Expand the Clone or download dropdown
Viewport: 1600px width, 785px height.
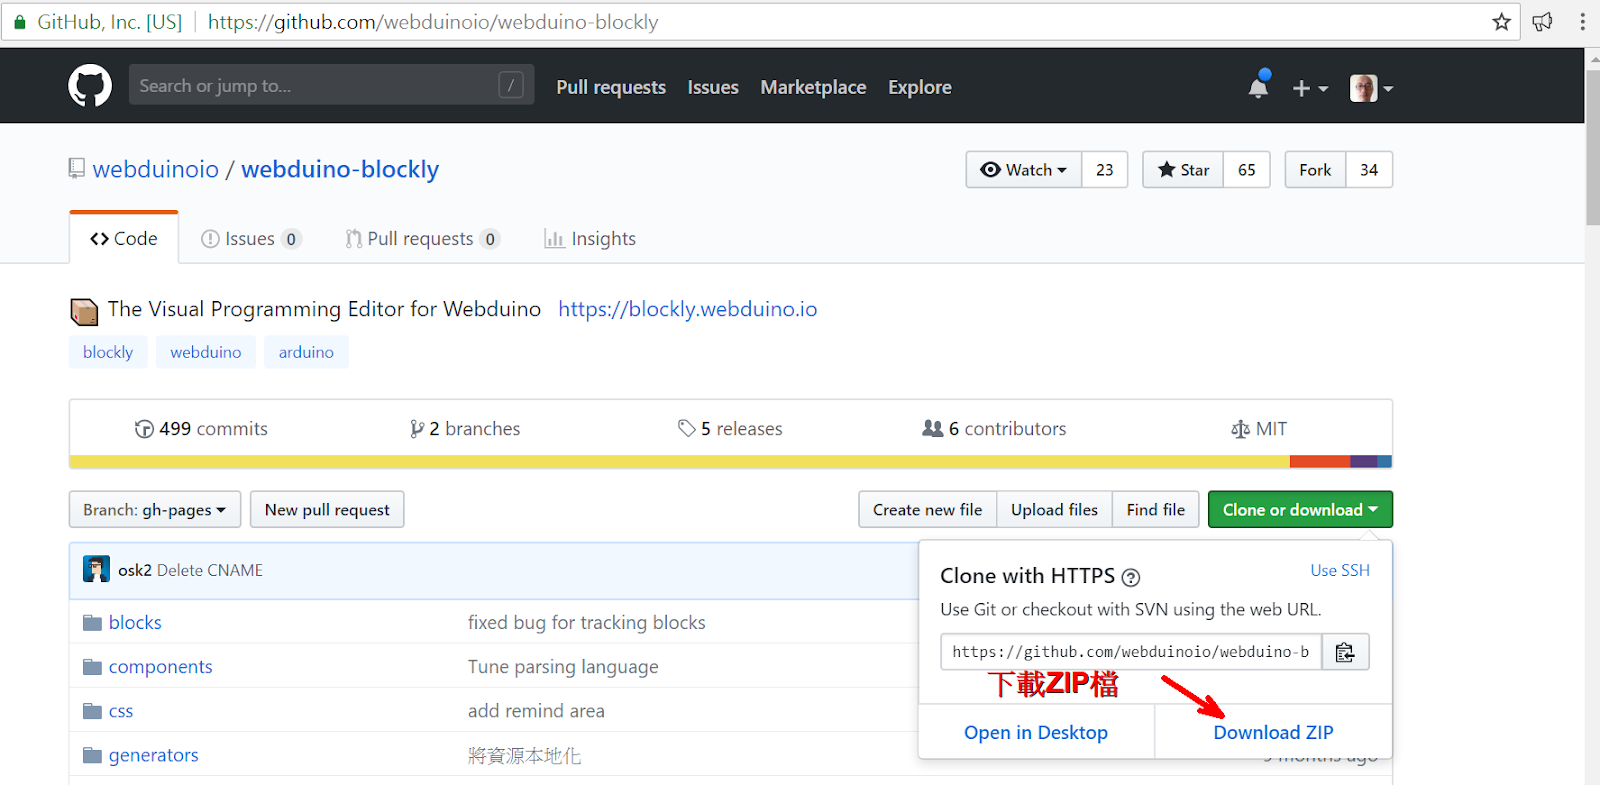point(1300,510)
